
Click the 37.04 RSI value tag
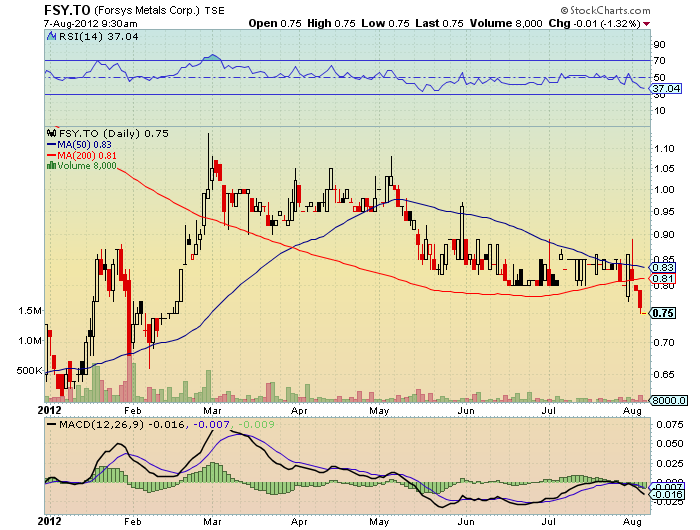coord(665,88)
